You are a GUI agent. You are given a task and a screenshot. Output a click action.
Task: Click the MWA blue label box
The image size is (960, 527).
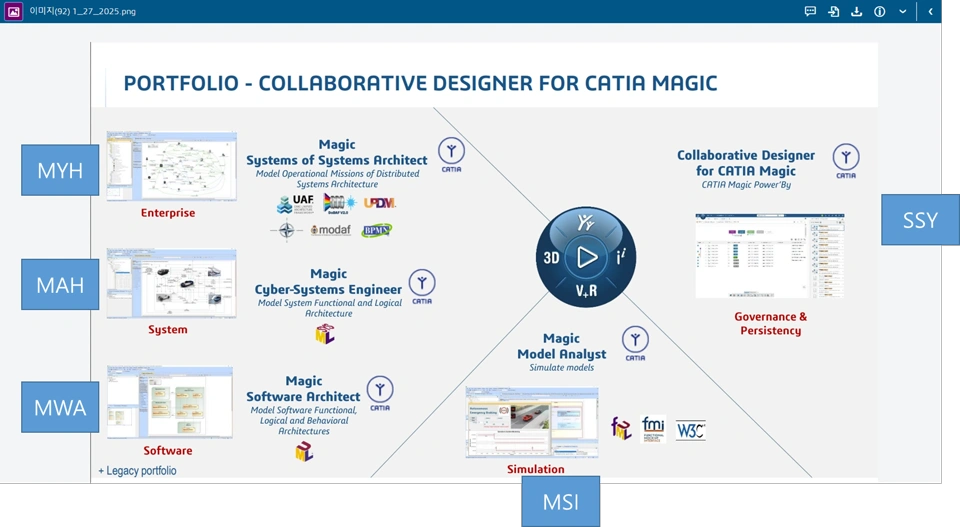60,407
